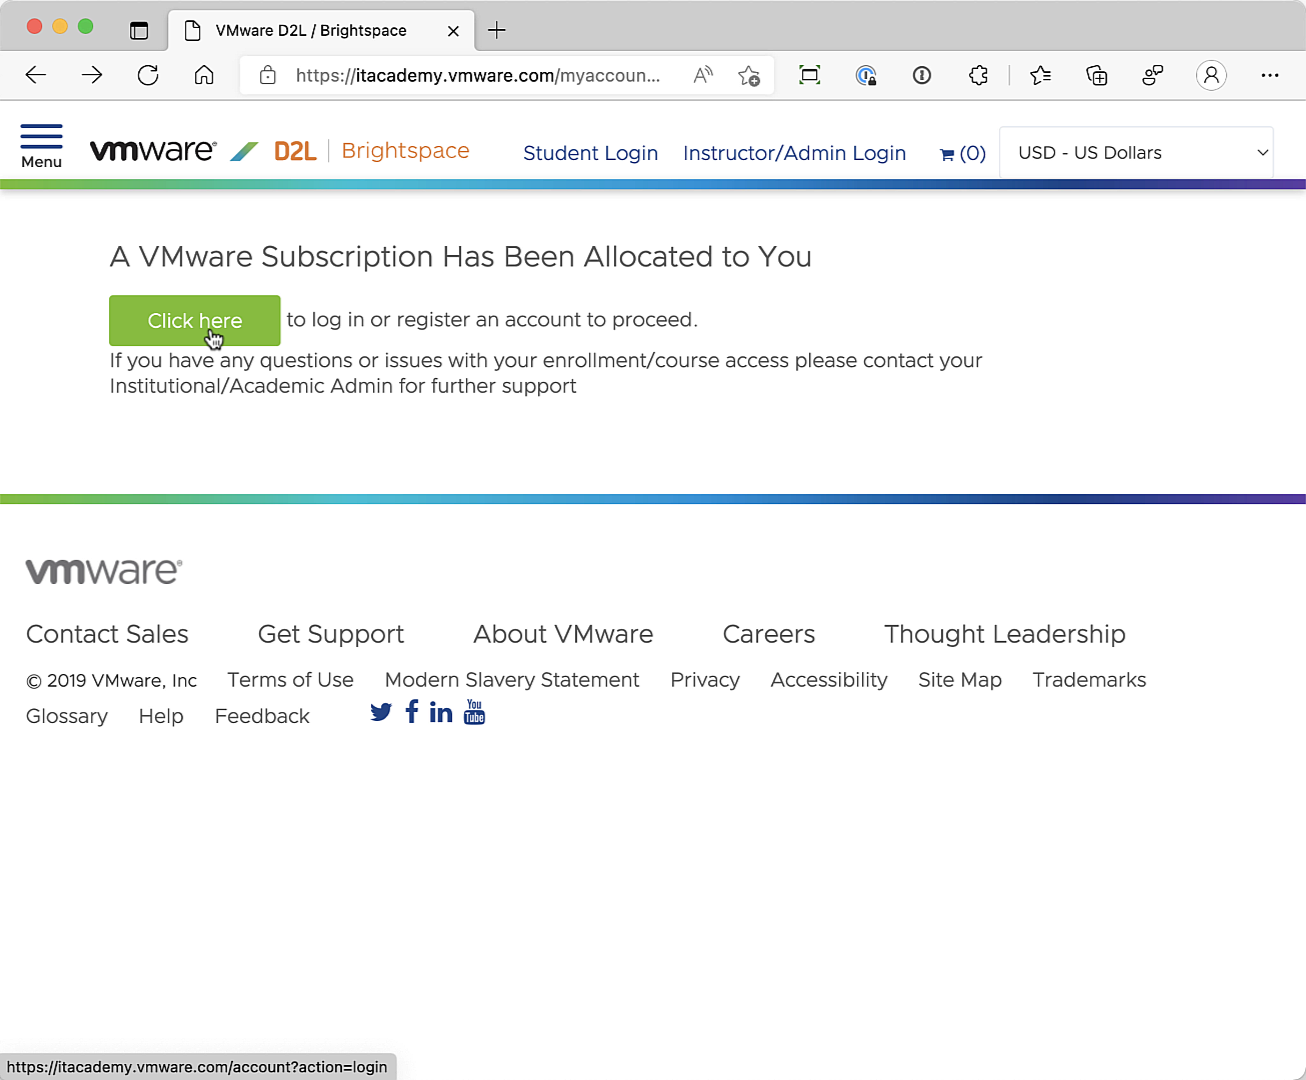Open browser settings ellipsis menu
Screen dimensions: 1306x1080
pyautogui.click(x=1269, y=75)
